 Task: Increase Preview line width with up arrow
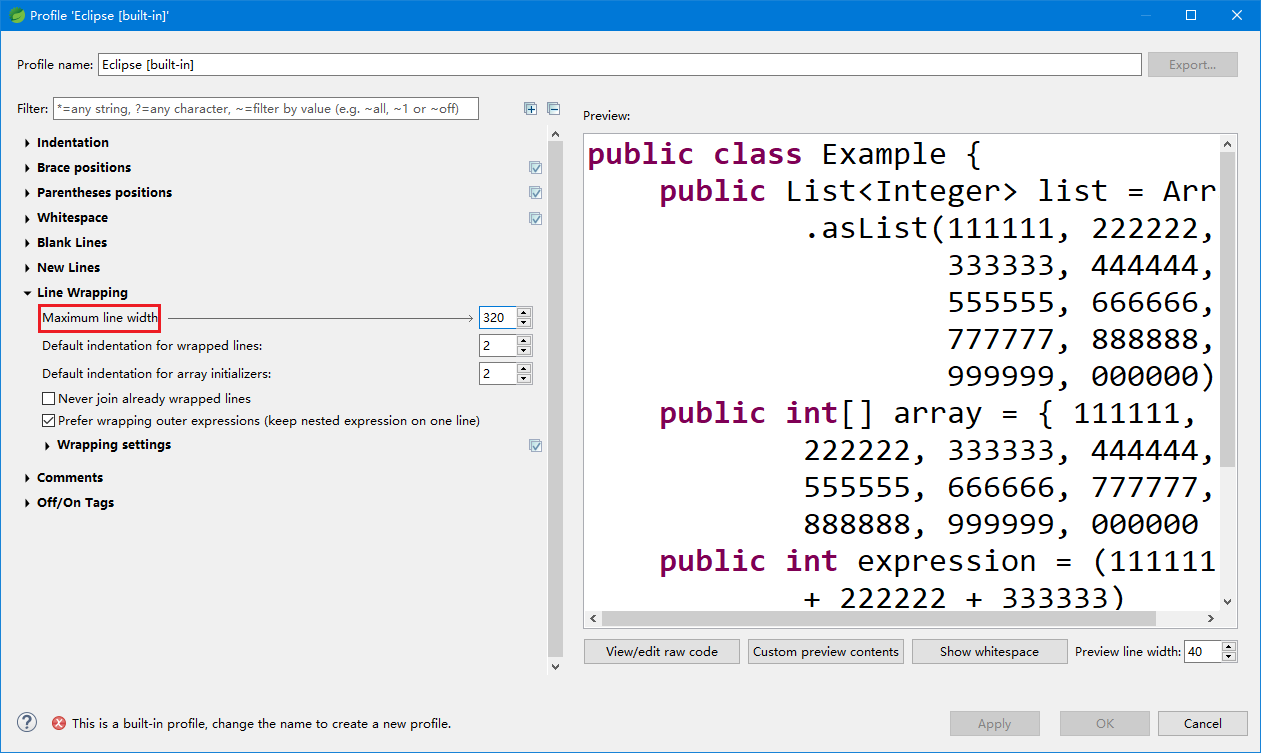(x=1229, y=646)
